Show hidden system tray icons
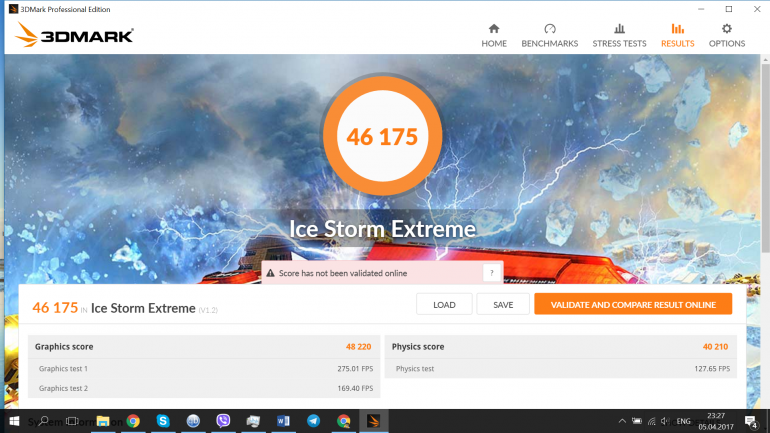770x433 pixels. (x=622, y=421)
